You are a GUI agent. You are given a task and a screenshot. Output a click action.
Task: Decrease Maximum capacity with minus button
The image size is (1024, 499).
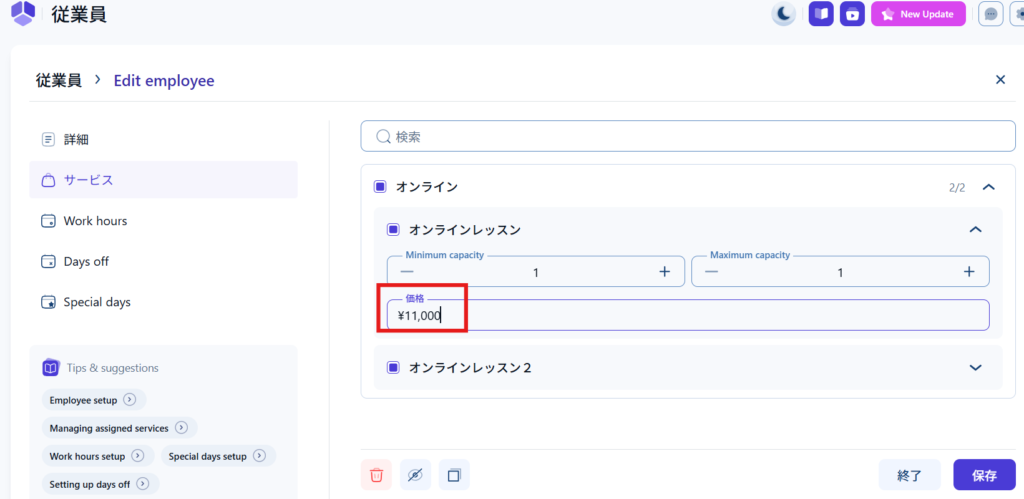(712, 272)
